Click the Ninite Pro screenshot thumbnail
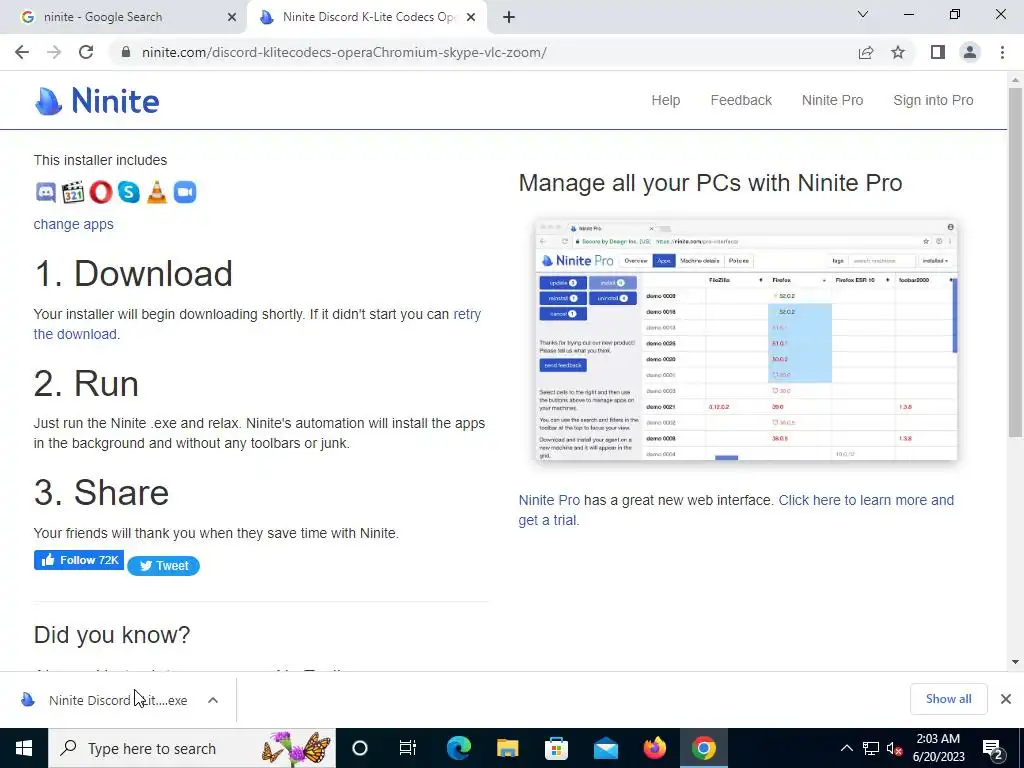The width and height of the screenshot is (1024, 768). tap(746, 340)
